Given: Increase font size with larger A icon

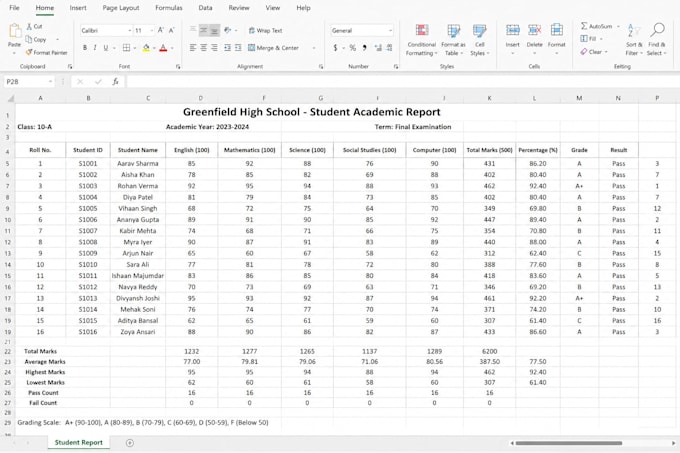Looking at the screenshot, I should [x=161, y=30].
